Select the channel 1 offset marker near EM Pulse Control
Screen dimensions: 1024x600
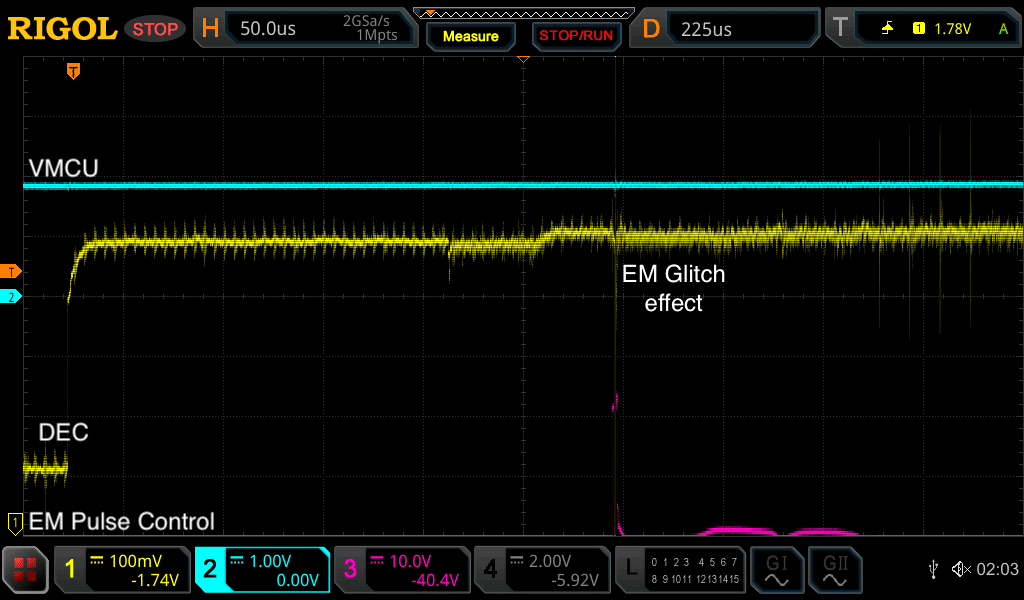pyautogui.click(x=15, y=521)
